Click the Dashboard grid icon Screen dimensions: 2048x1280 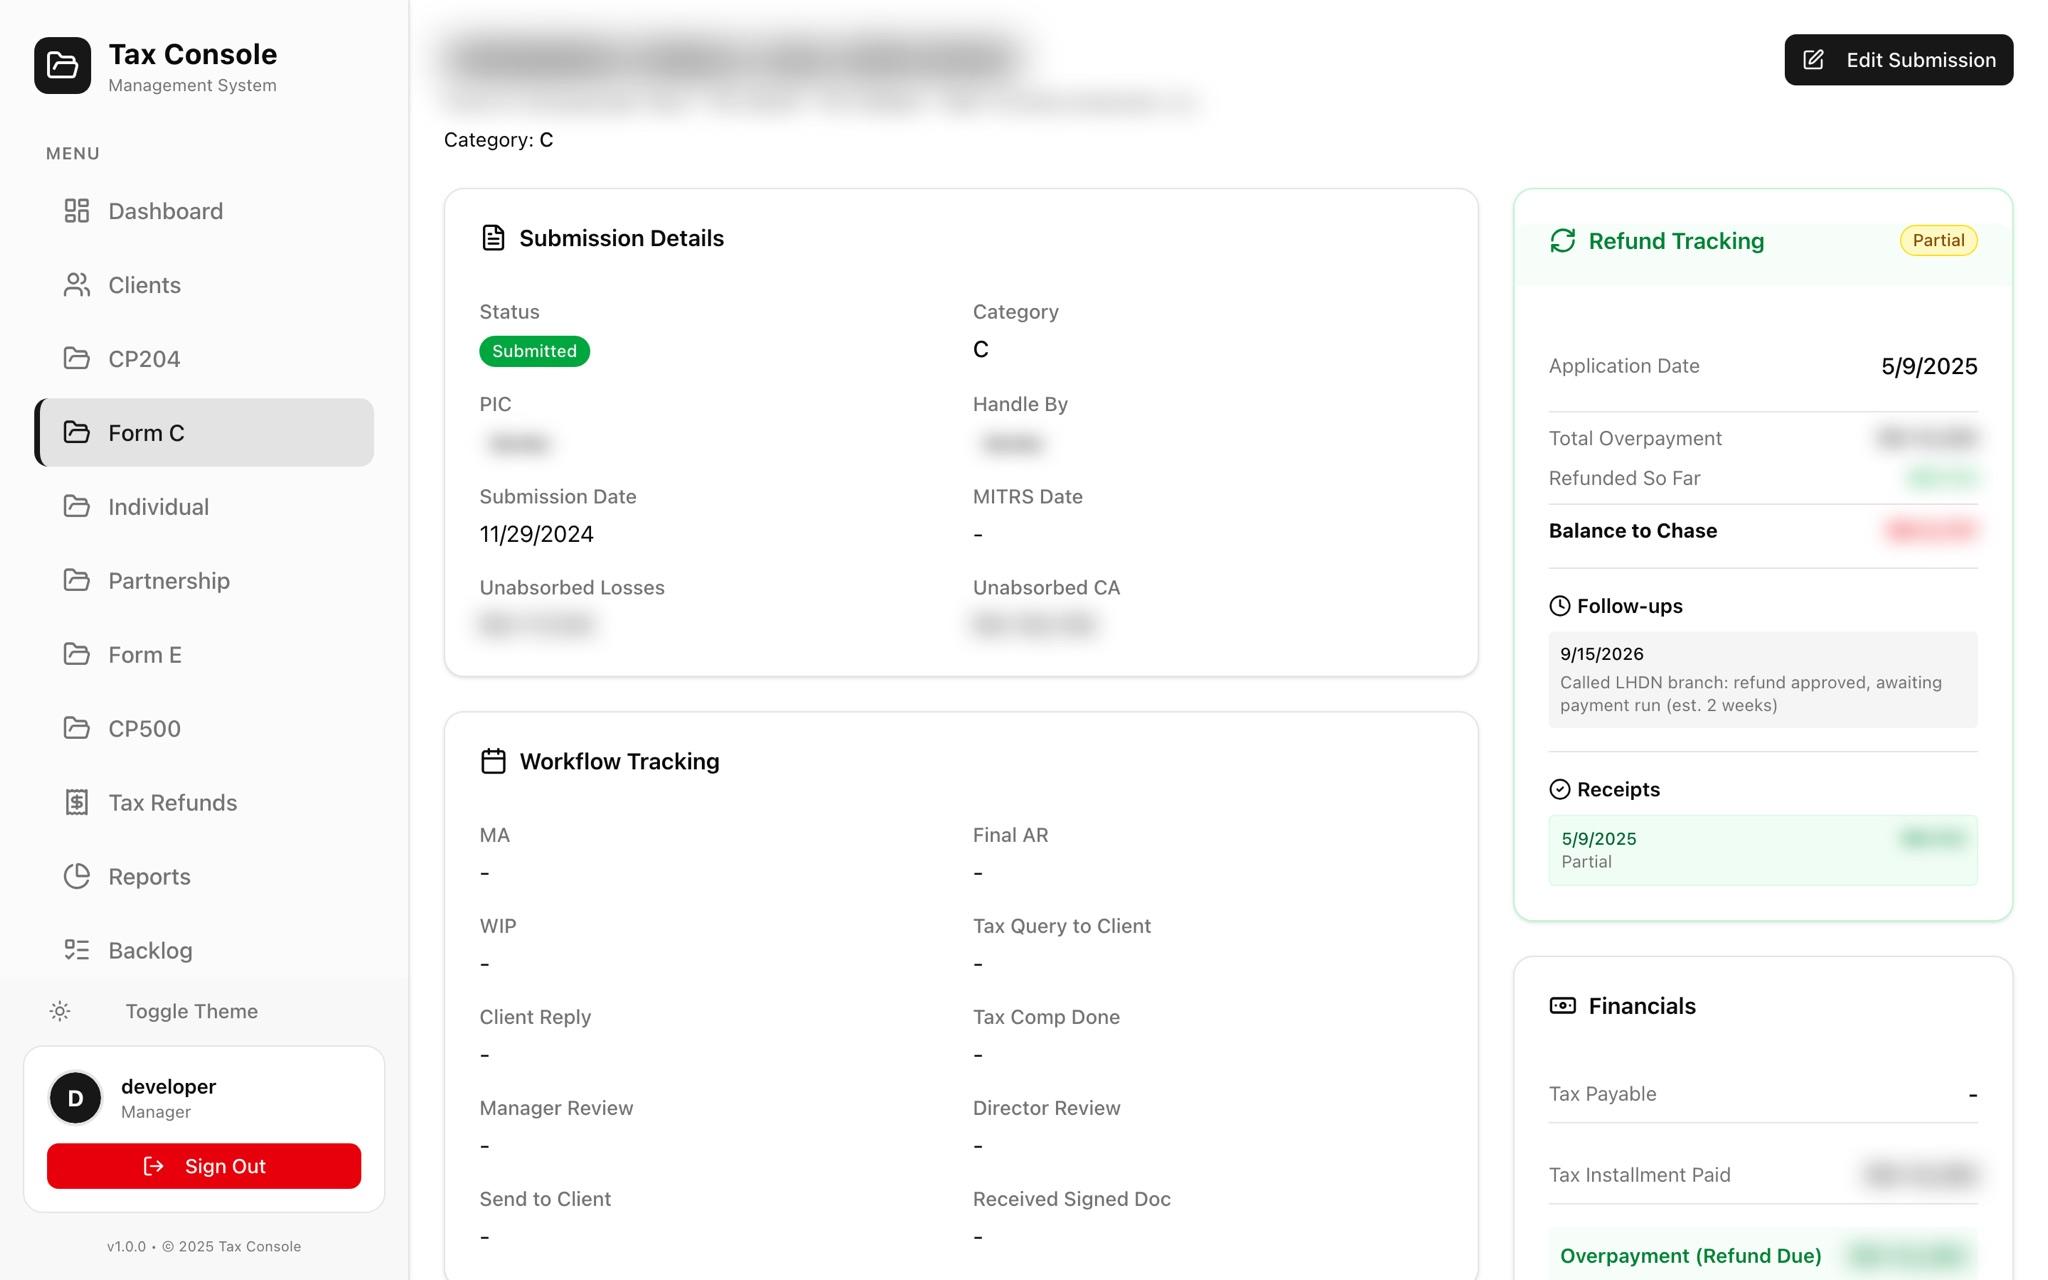(77, 211)
